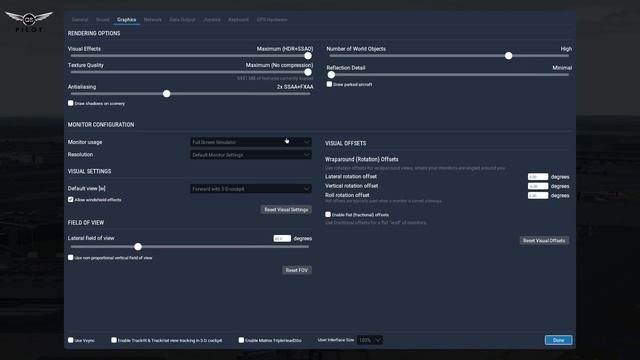Enable Draw parked aircraft checkbox
This screenshot has height=360, width=640.
tap(329, 84)
